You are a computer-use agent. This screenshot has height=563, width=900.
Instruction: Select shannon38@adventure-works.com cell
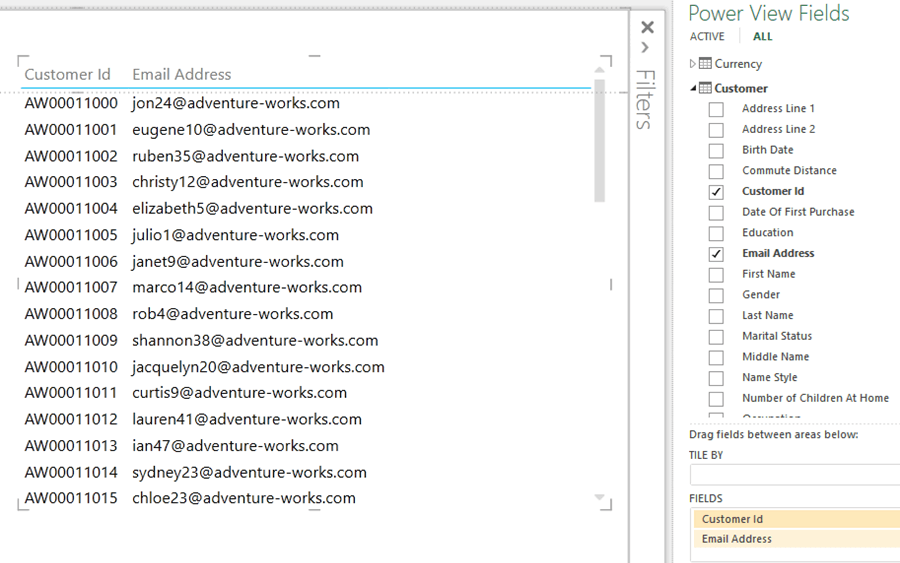[x=255, y=340]
